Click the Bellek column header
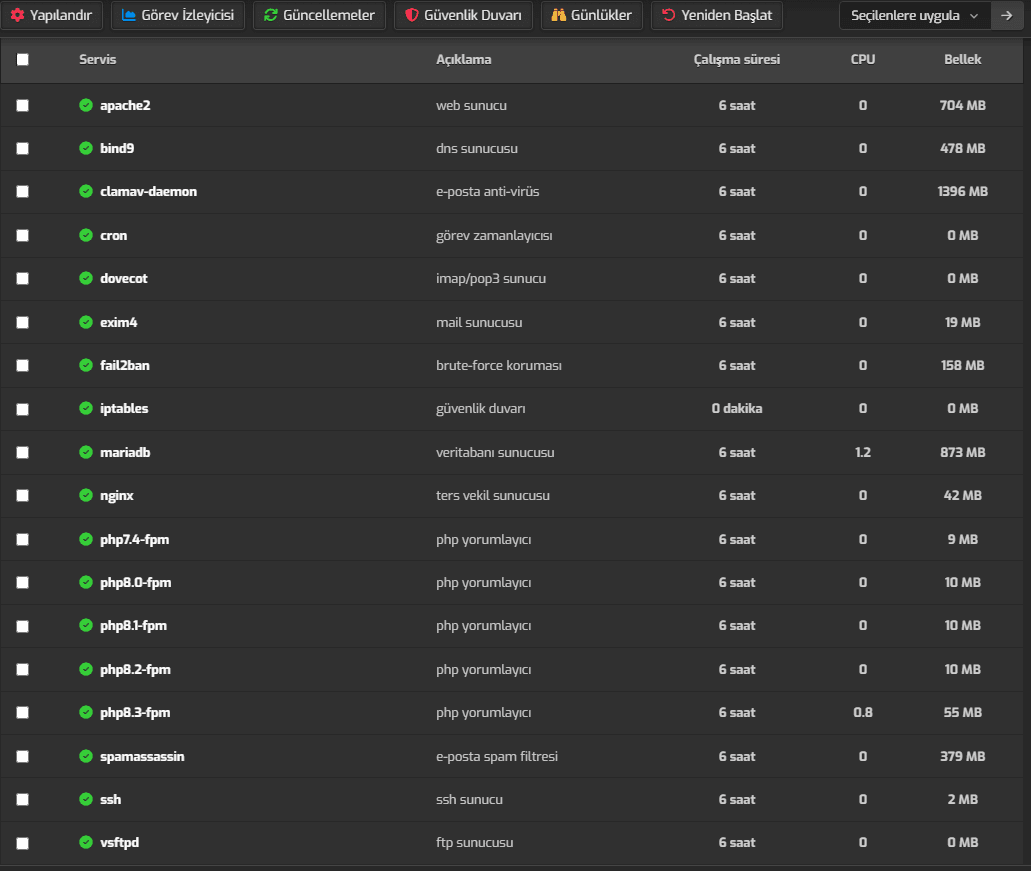Viewport: 1031px width, 871px height. [962, 60]
